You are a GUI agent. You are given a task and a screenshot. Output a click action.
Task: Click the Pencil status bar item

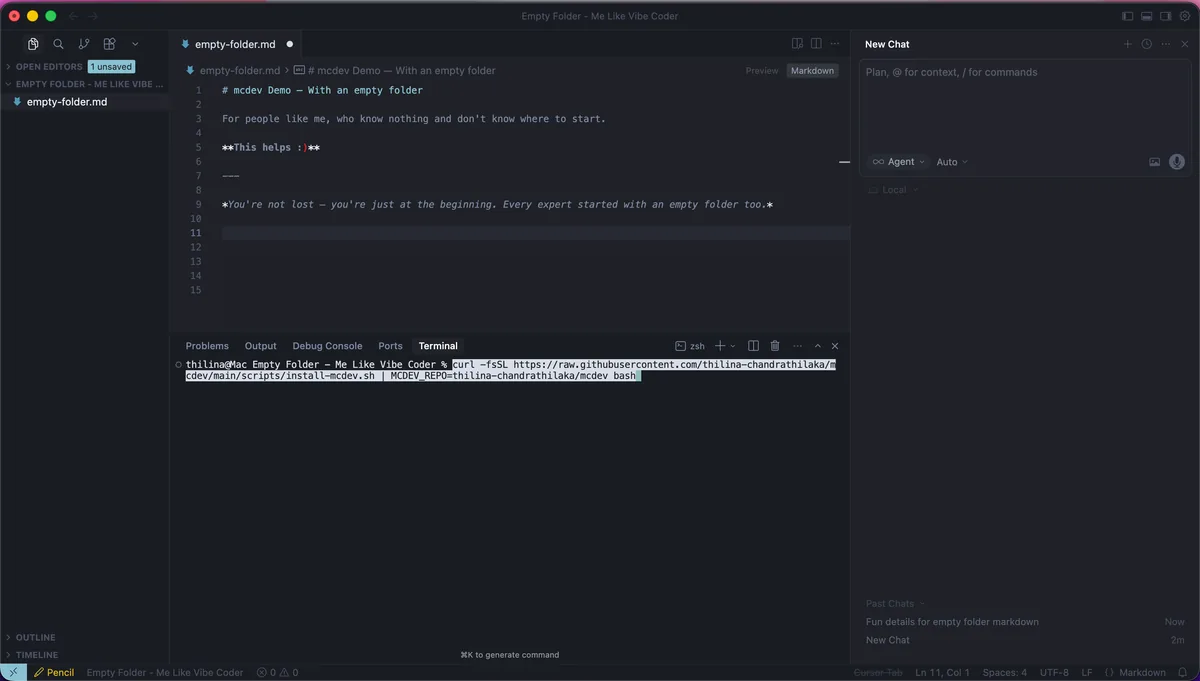[x=54, y=673]
